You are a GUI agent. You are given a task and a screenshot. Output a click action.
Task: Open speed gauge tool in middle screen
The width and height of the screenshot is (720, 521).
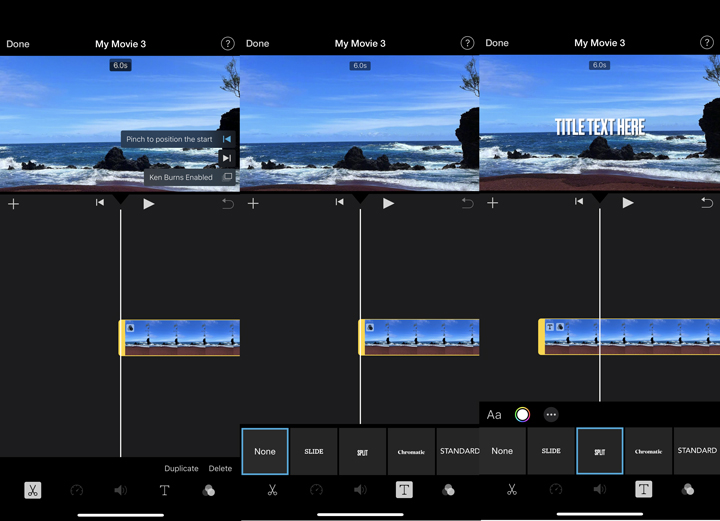coord(316,490)
